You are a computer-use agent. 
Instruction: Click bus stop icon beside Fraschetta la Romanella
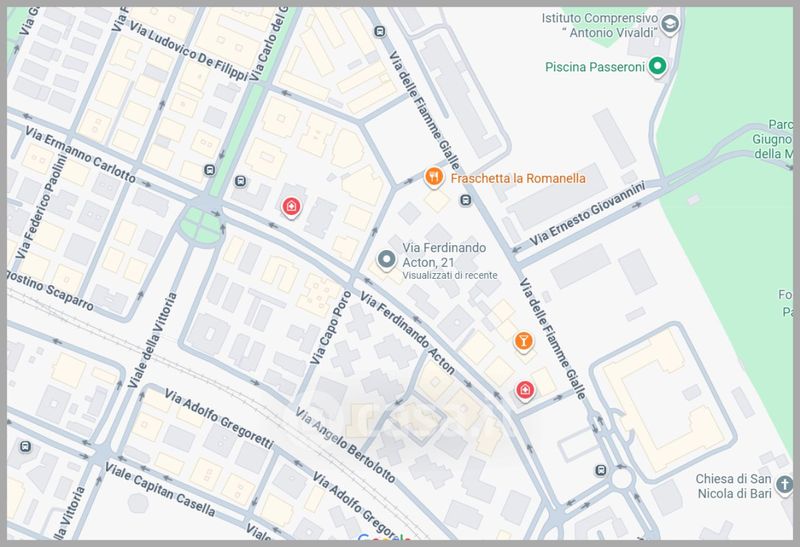[x=466, y=201]
